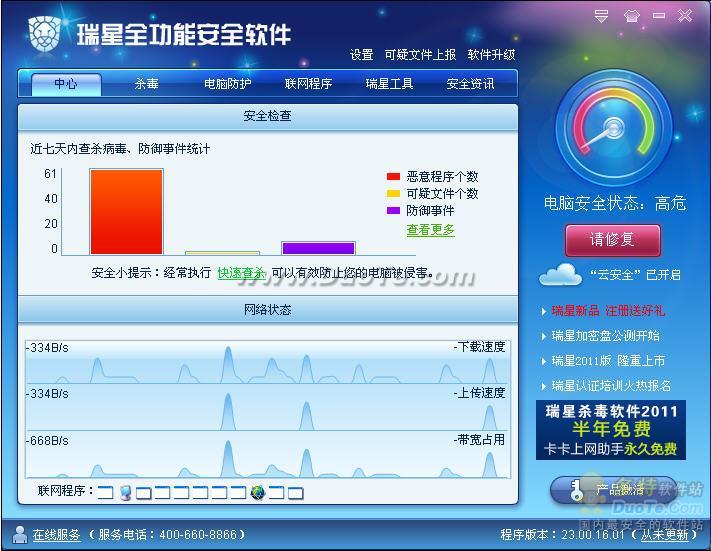
Task: Open news item 瑞星认证培训火热报名
Action: tap(611, 385)
